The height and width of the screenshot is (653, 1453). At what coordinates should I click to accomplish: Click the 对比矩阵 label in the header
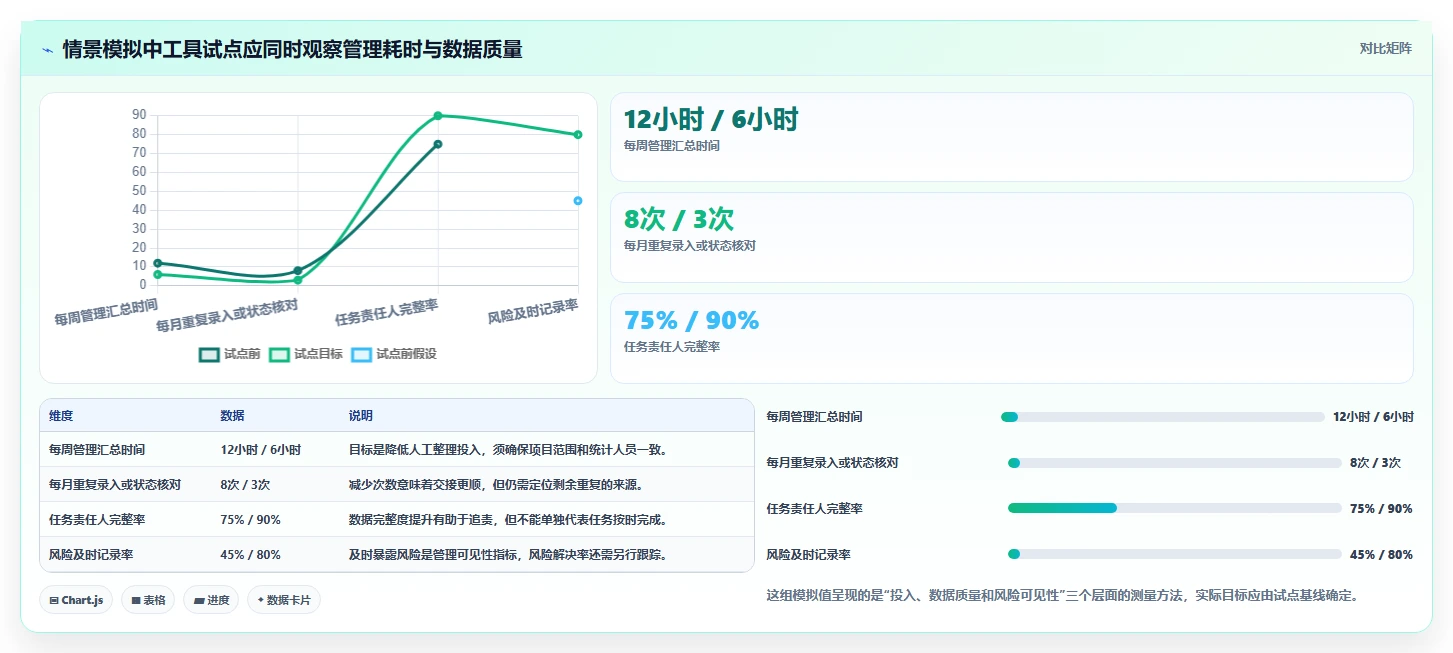click(1385, 49)
